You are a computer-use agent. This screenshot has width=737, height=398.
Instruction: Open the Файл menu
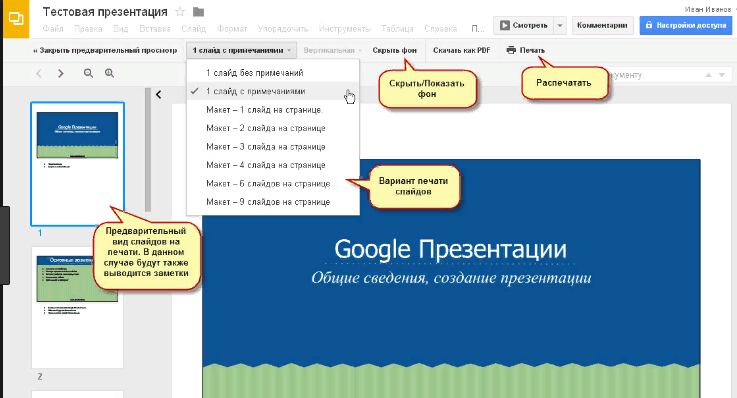pos(53,29)
